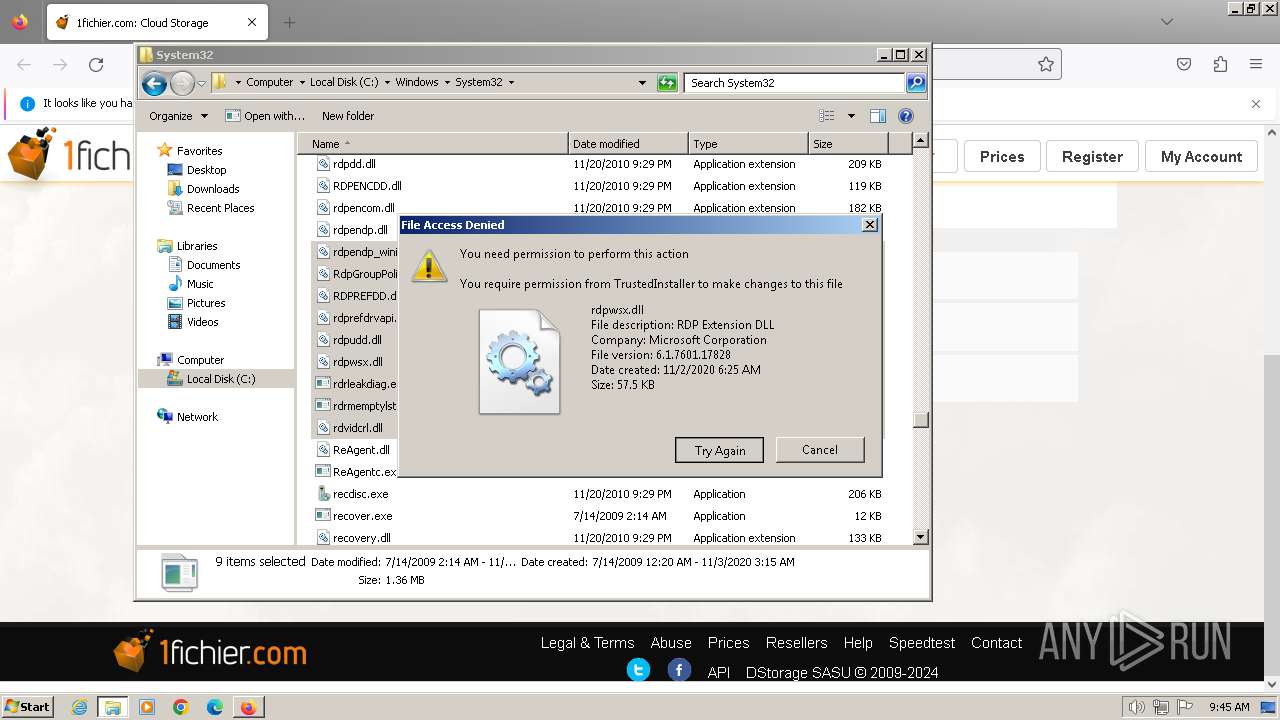The height and width of the screenshot is (720, 1280).
Task: Click the search magnifier in Explorer
Action: tap(916, 83)
